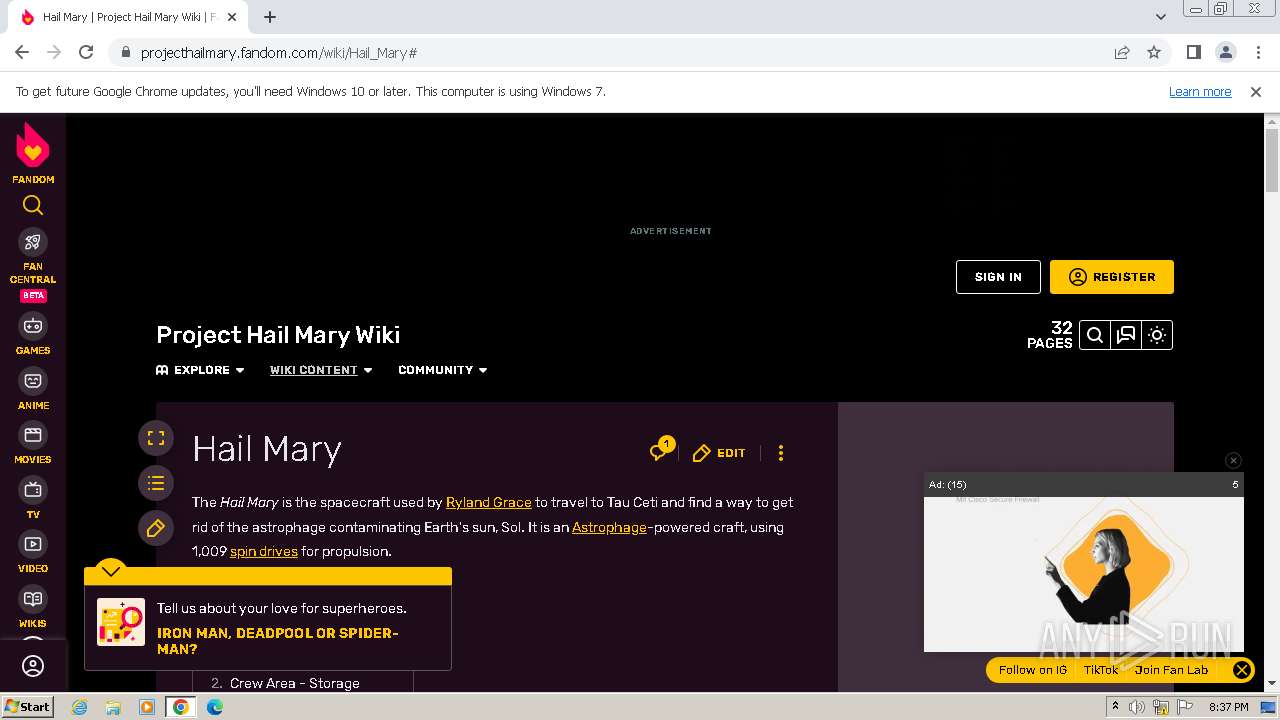Open the Ryland Grace link

point(488,502)
